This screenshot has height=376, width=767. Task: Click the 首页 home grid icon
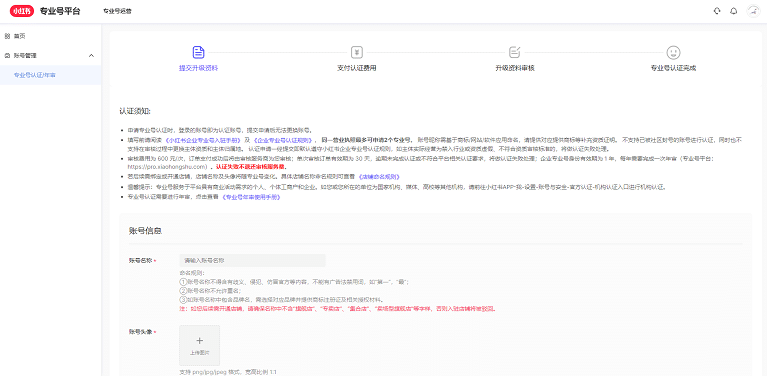7,36
